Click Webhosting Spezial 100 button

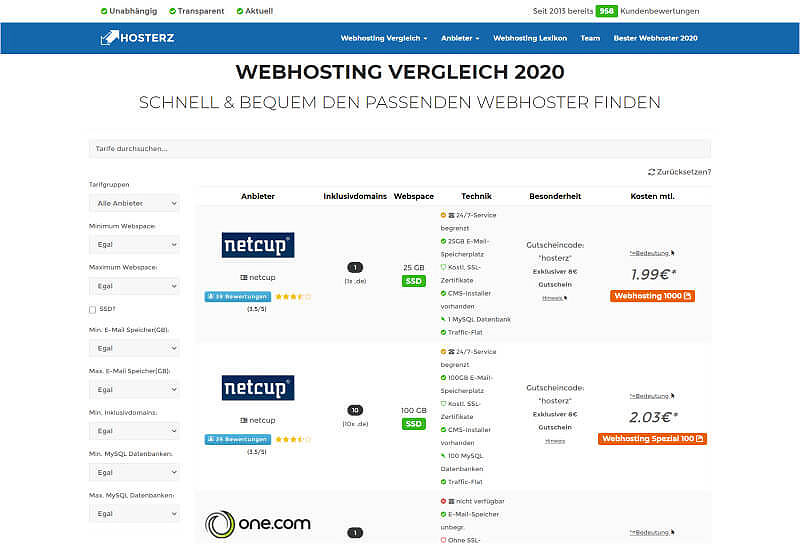tap(652, 438)
